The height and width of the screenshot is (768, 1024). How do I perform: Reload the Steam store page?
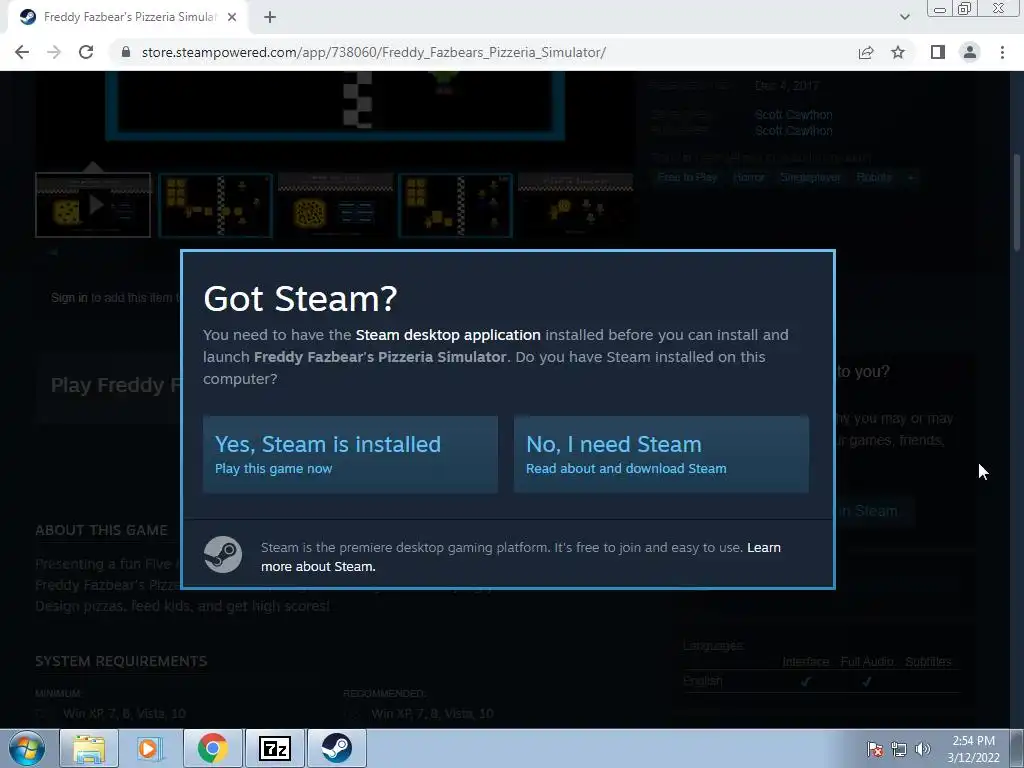coord(86,52)
